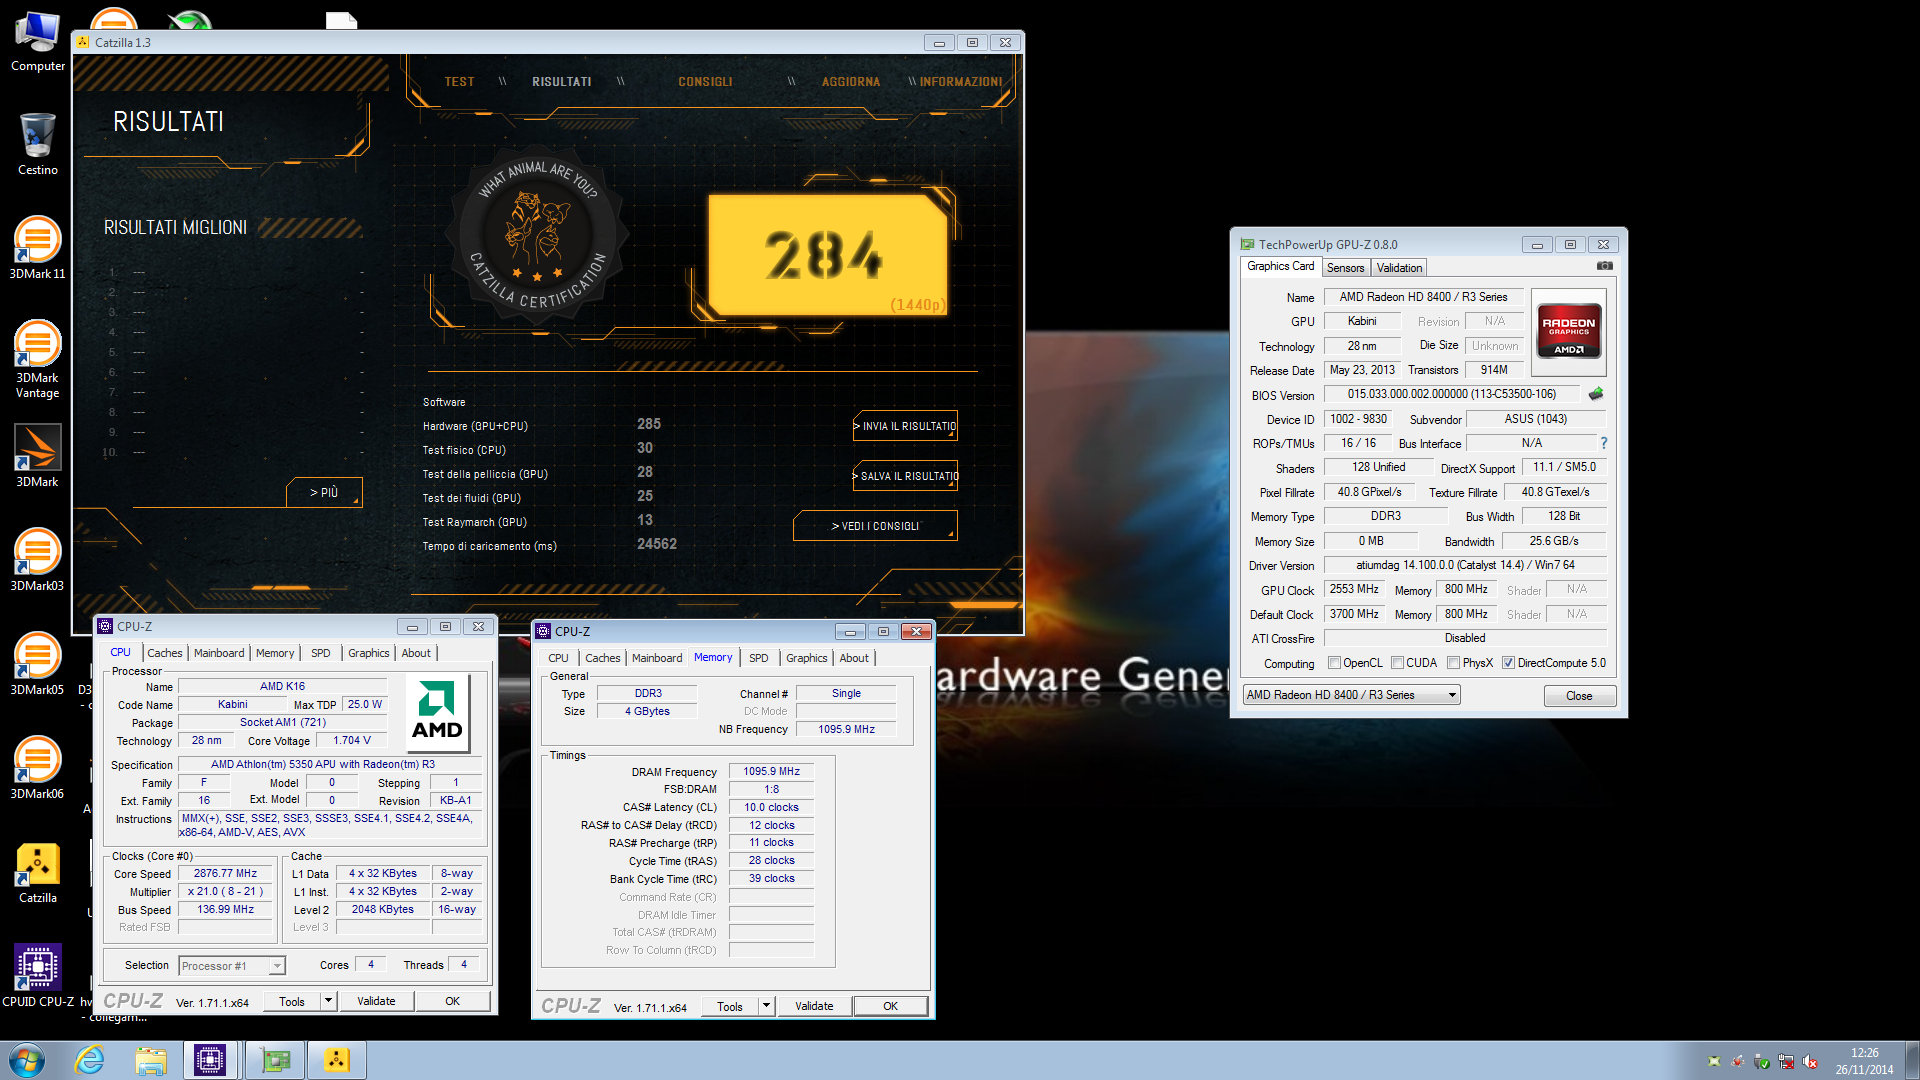Open the INFORMAZIONI tab in Catzilla
The image size is (1920, 1080).
pyautogui.click(x=961, y=82)
